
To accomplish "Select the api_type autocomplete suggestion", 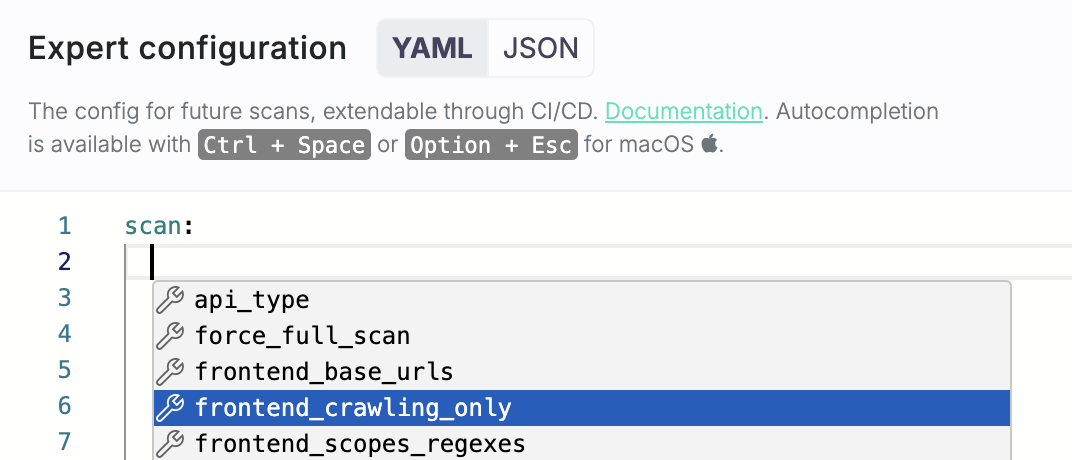I will 582,300.
